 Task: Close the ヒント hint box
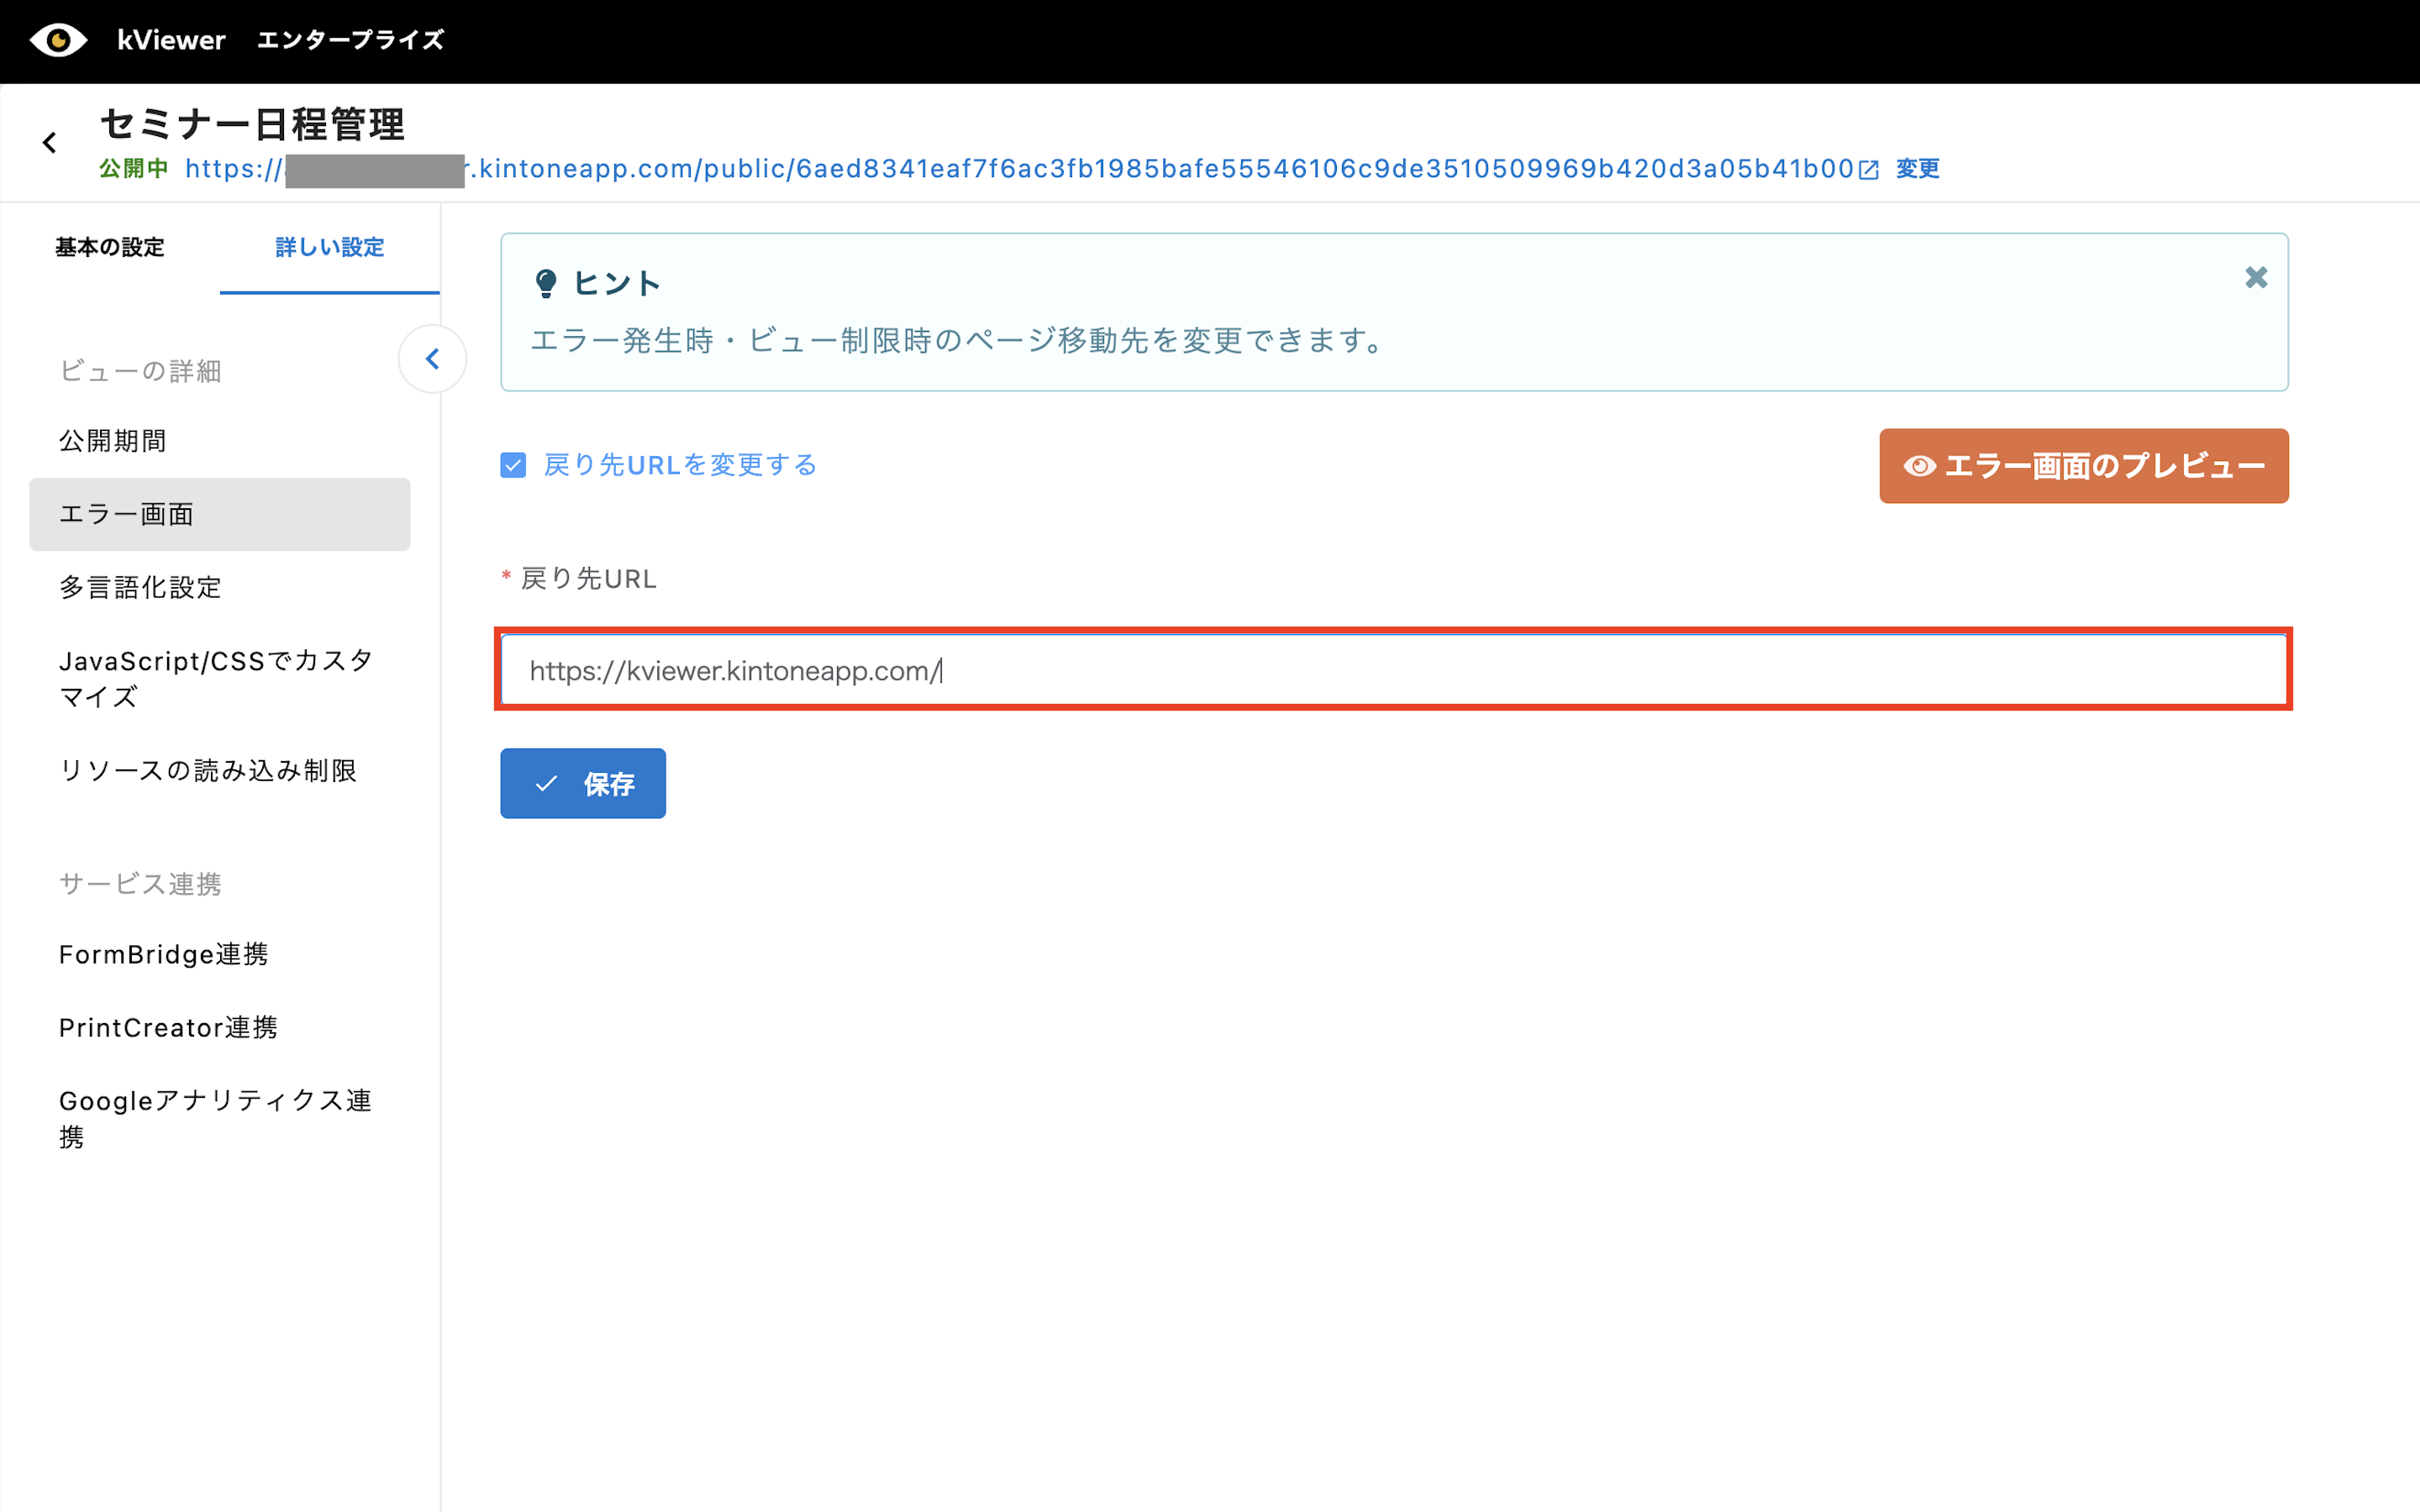tap(2256, 278)
